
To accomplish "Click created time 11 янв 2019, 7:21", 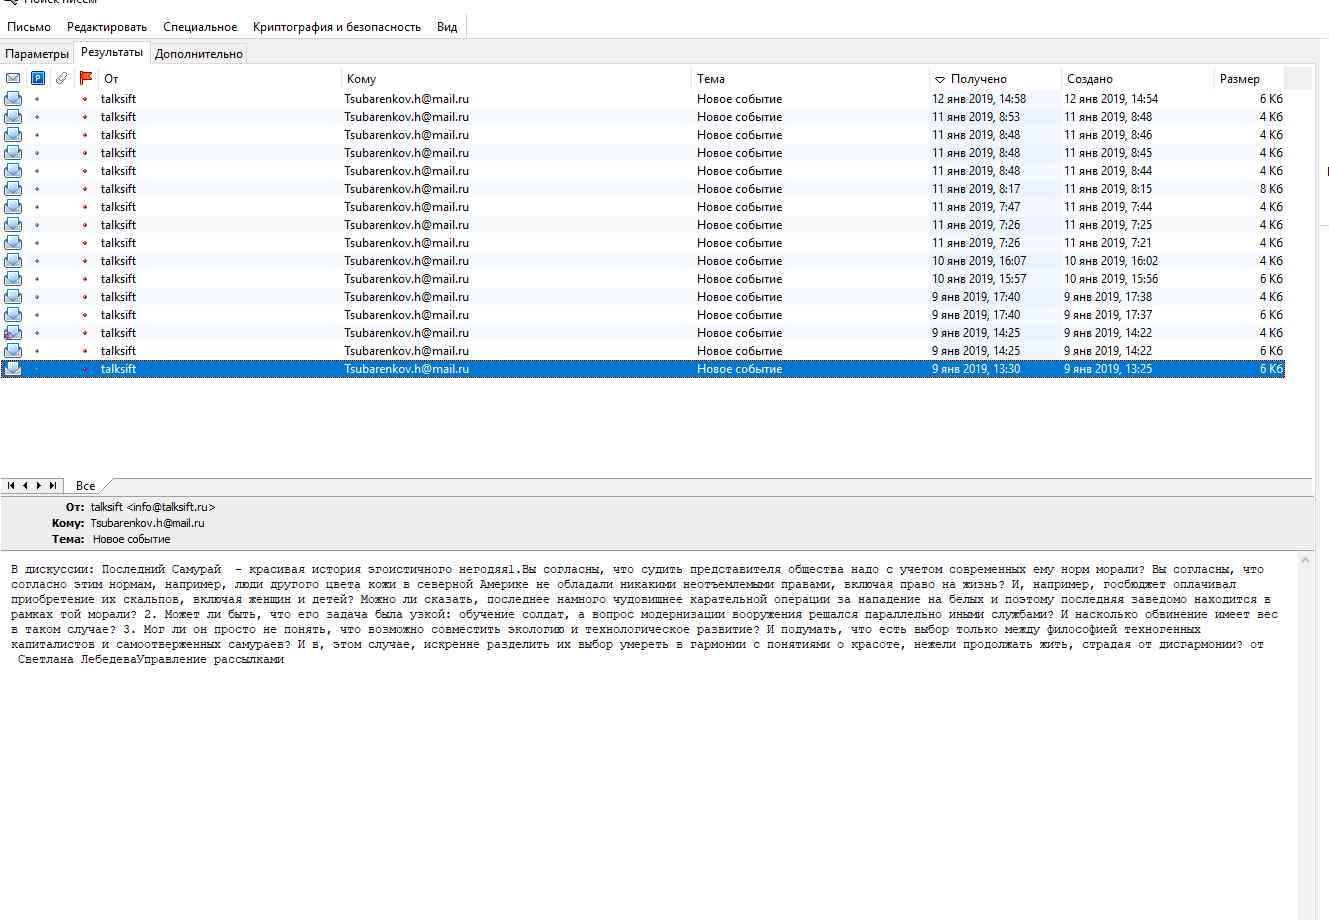I will tap(1108, 243).
